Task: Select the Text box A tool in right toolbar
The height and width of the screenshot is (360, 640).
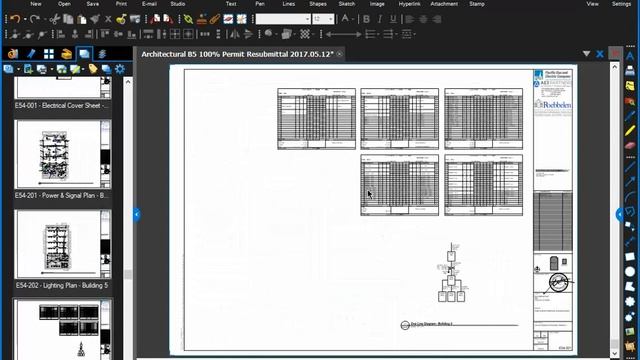Action: click(630, 56)
